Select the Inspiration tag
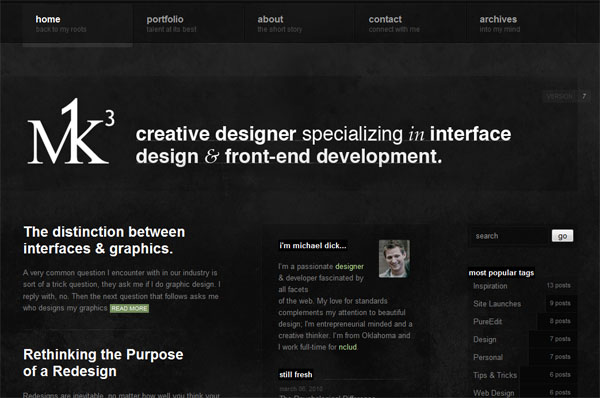Screen dimensions: 600x398 (x=490, y=286)
